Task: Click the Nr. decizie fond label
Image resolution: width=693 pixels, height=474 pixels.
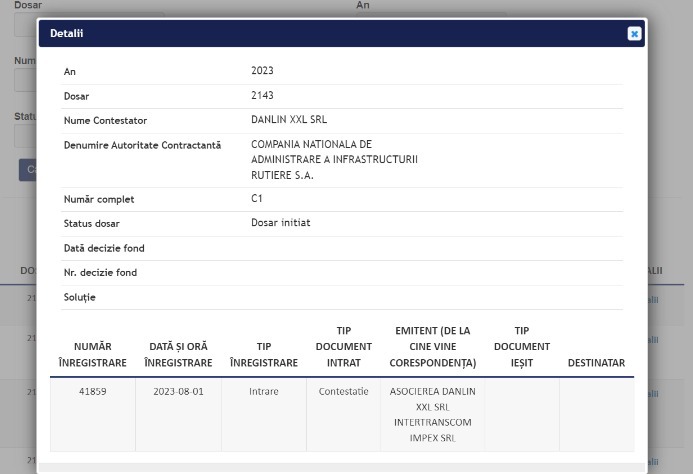Action: [x=100, y=273]
